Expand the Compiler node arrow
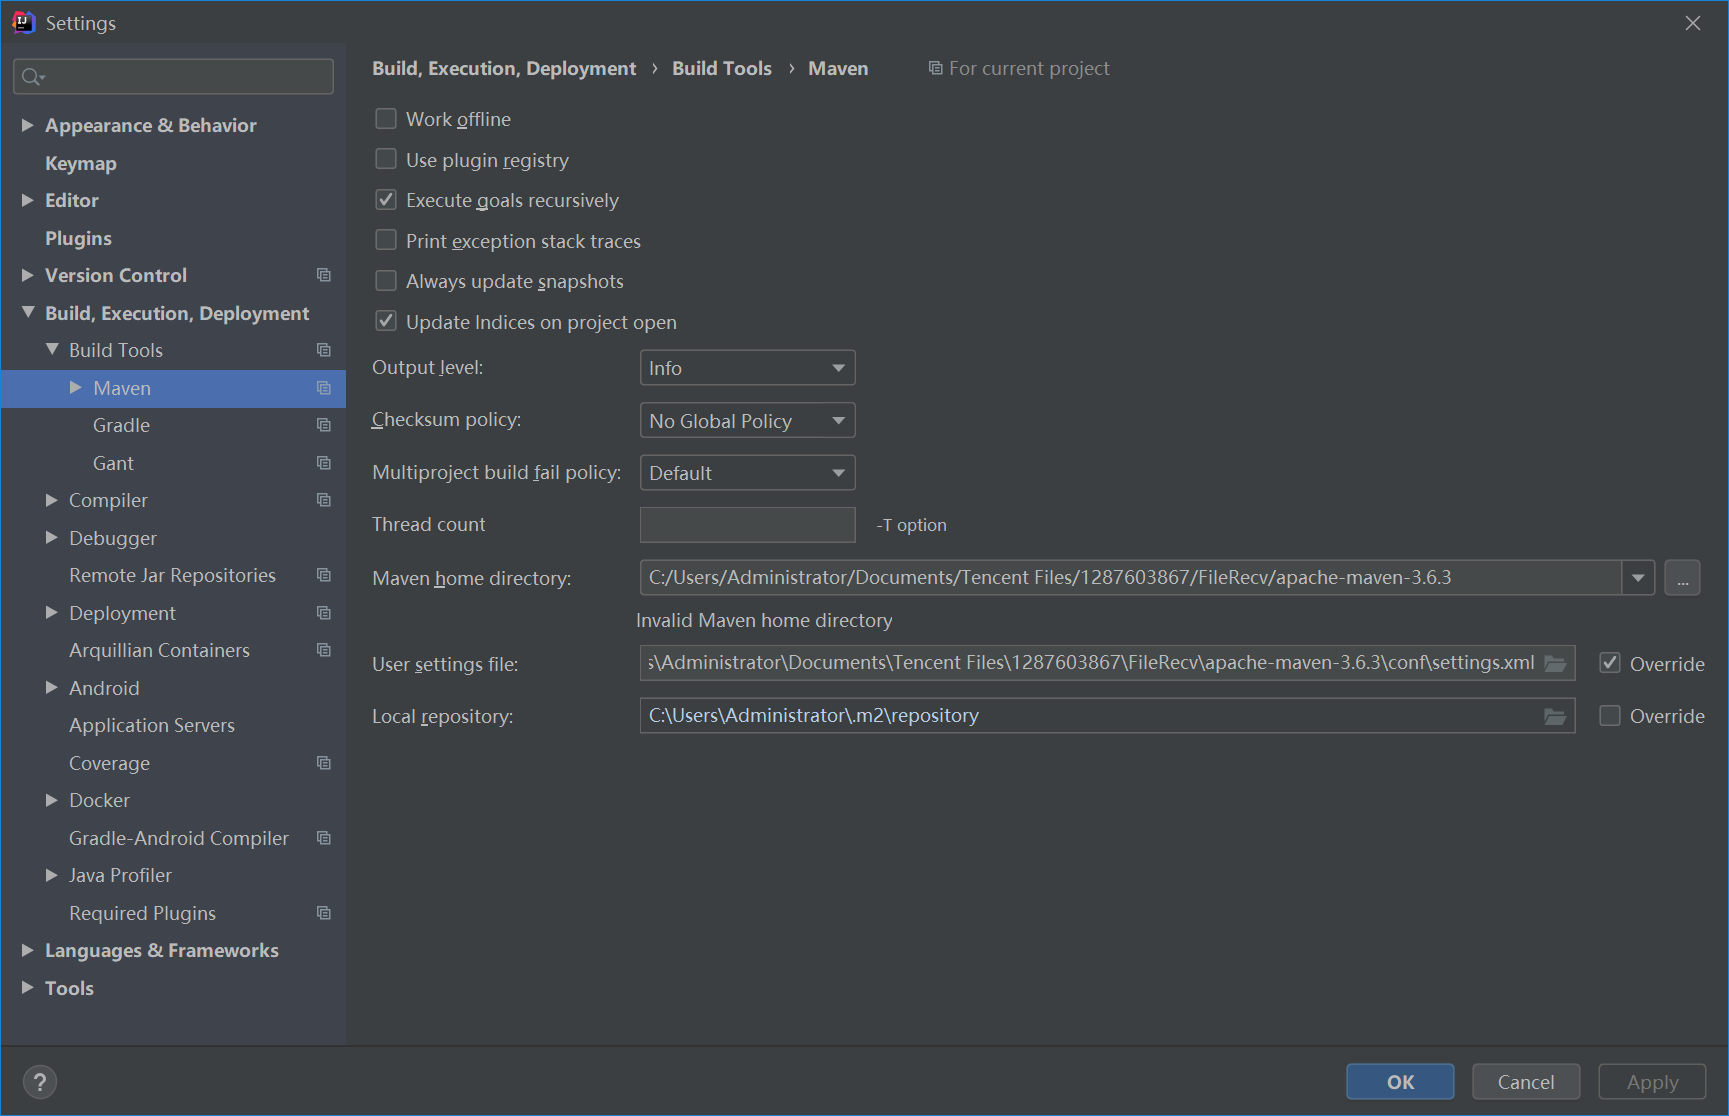The image size is (1729, 1116). 52,500
